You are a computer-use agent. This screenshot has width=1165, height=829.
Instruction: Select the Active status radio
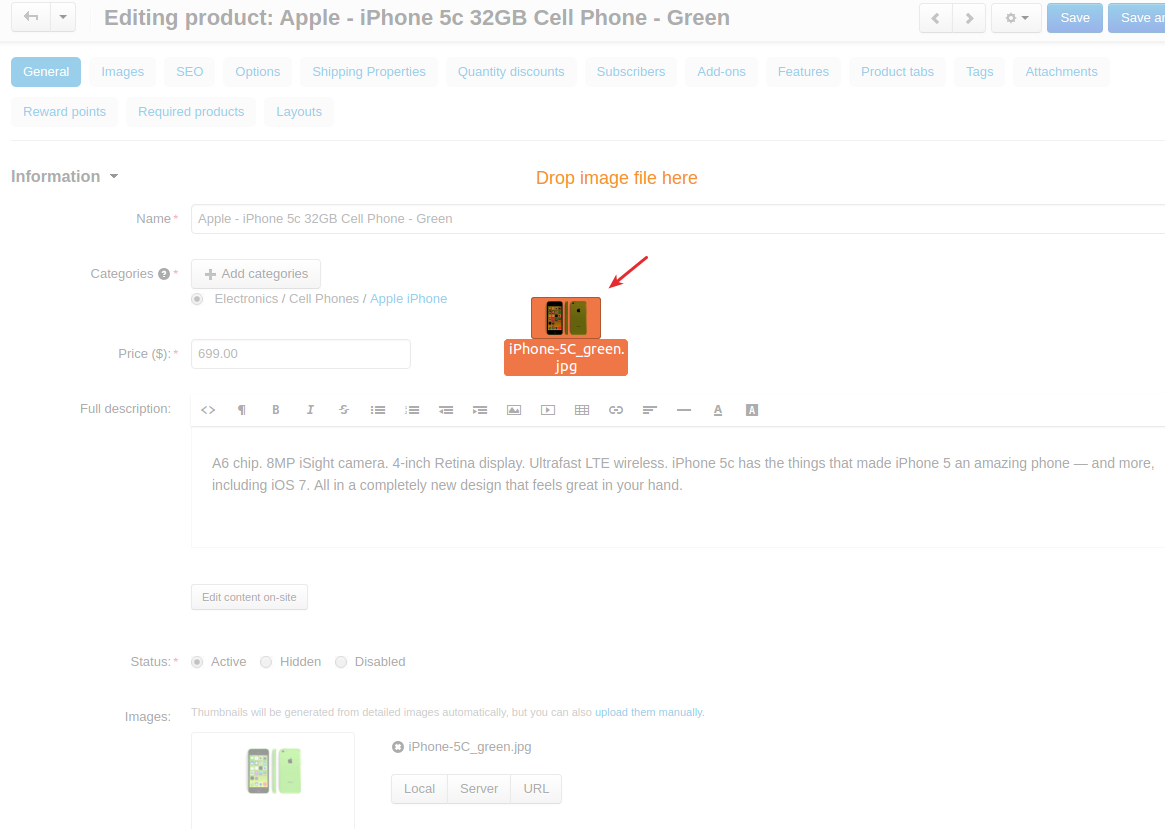click(x=197, y=662)
